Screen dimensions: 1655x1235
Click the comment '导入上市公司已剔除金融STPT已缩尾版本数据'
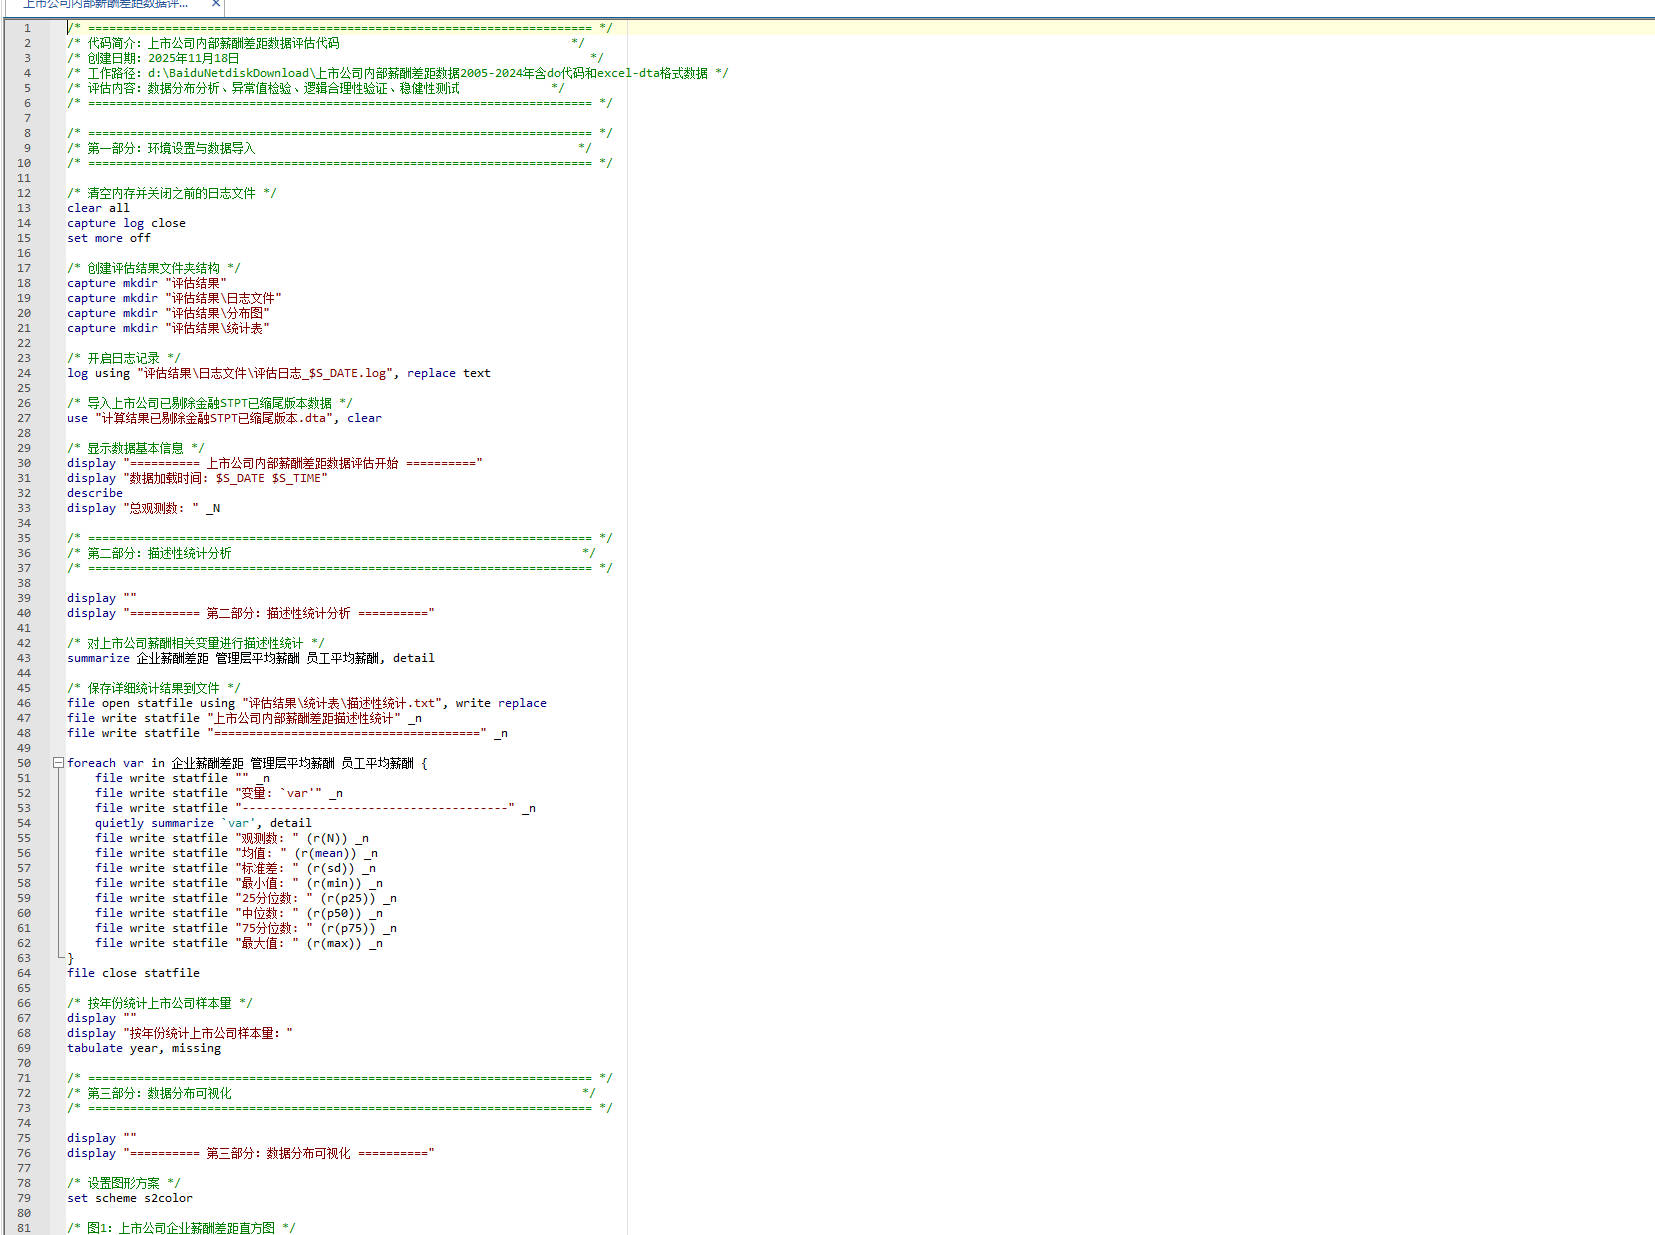pyautogui.click(x=210, y=403)
